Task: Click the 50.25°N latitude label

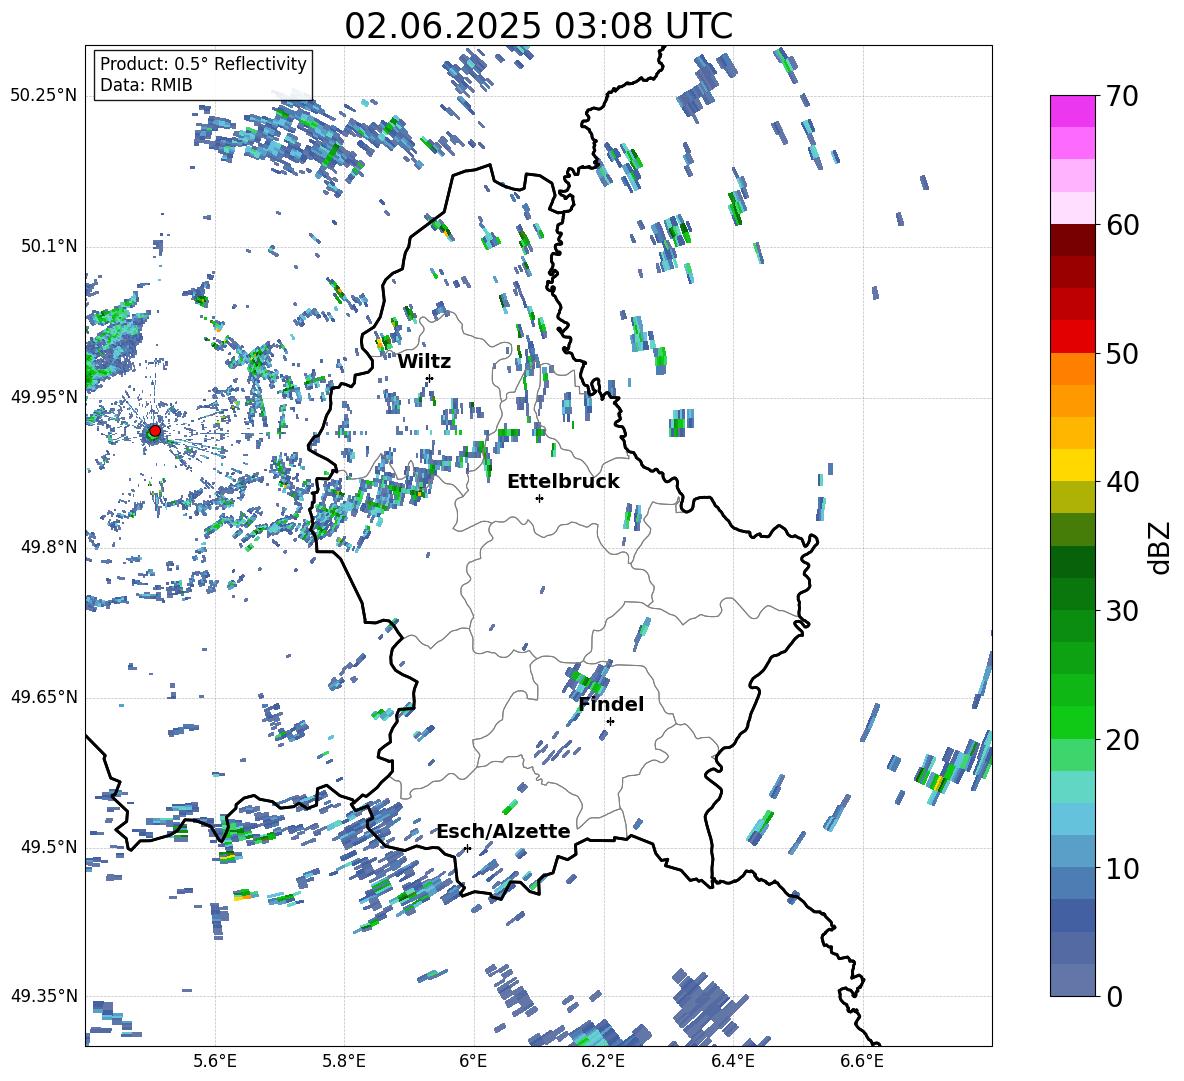Action: pyautogui.click(x=44, y=96)
